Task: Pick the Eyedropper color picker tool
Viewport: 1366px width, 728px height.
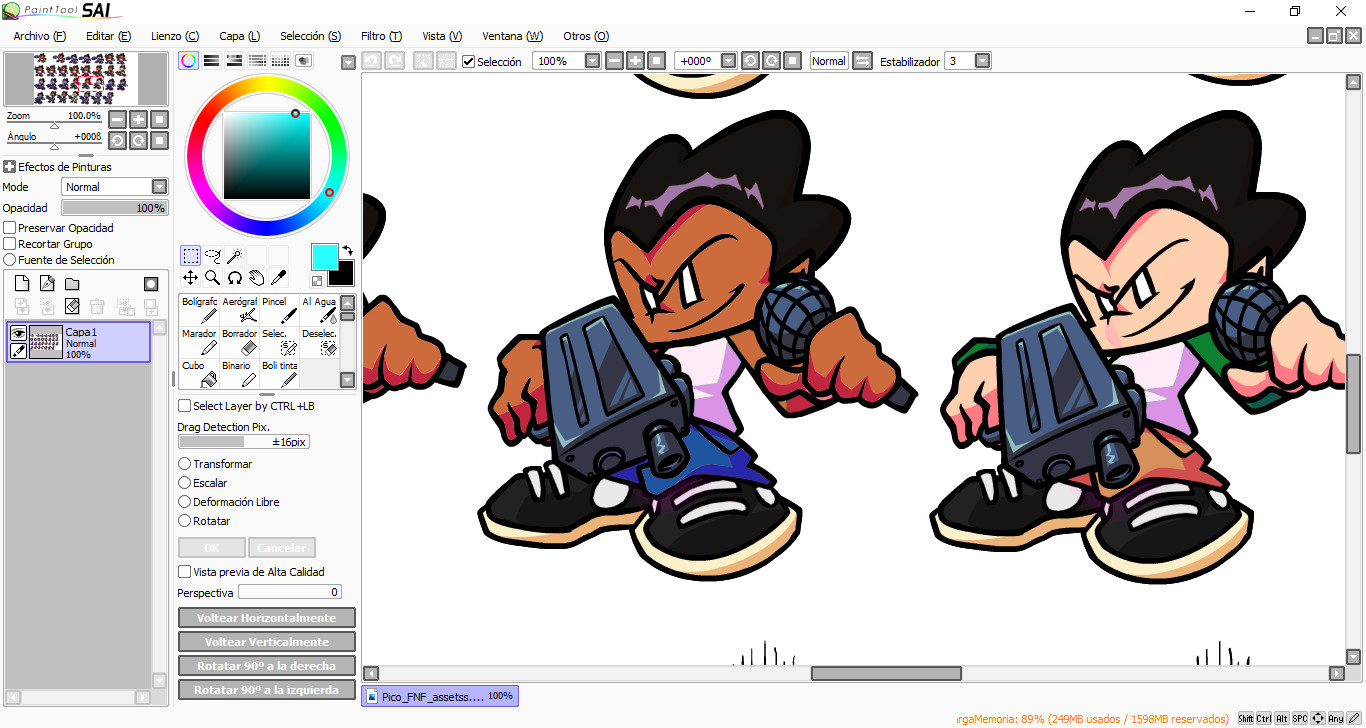Action: click(x=278, y=278)
